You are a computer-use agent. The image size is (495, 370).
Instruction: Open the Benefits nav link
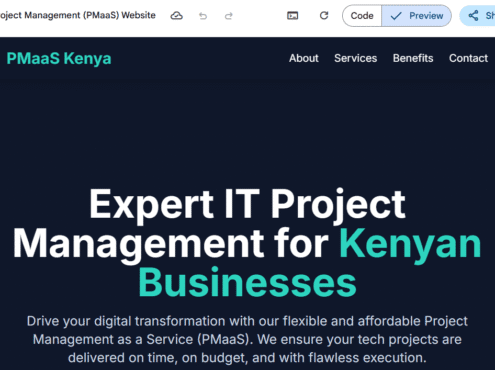pyautogui.click(x=413, y=58)
